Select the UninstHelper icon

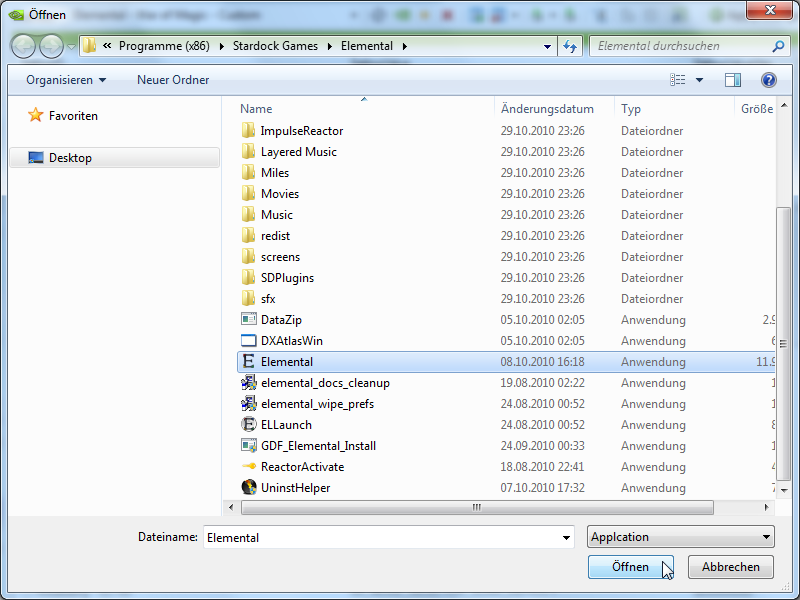[x=249, y=488]
